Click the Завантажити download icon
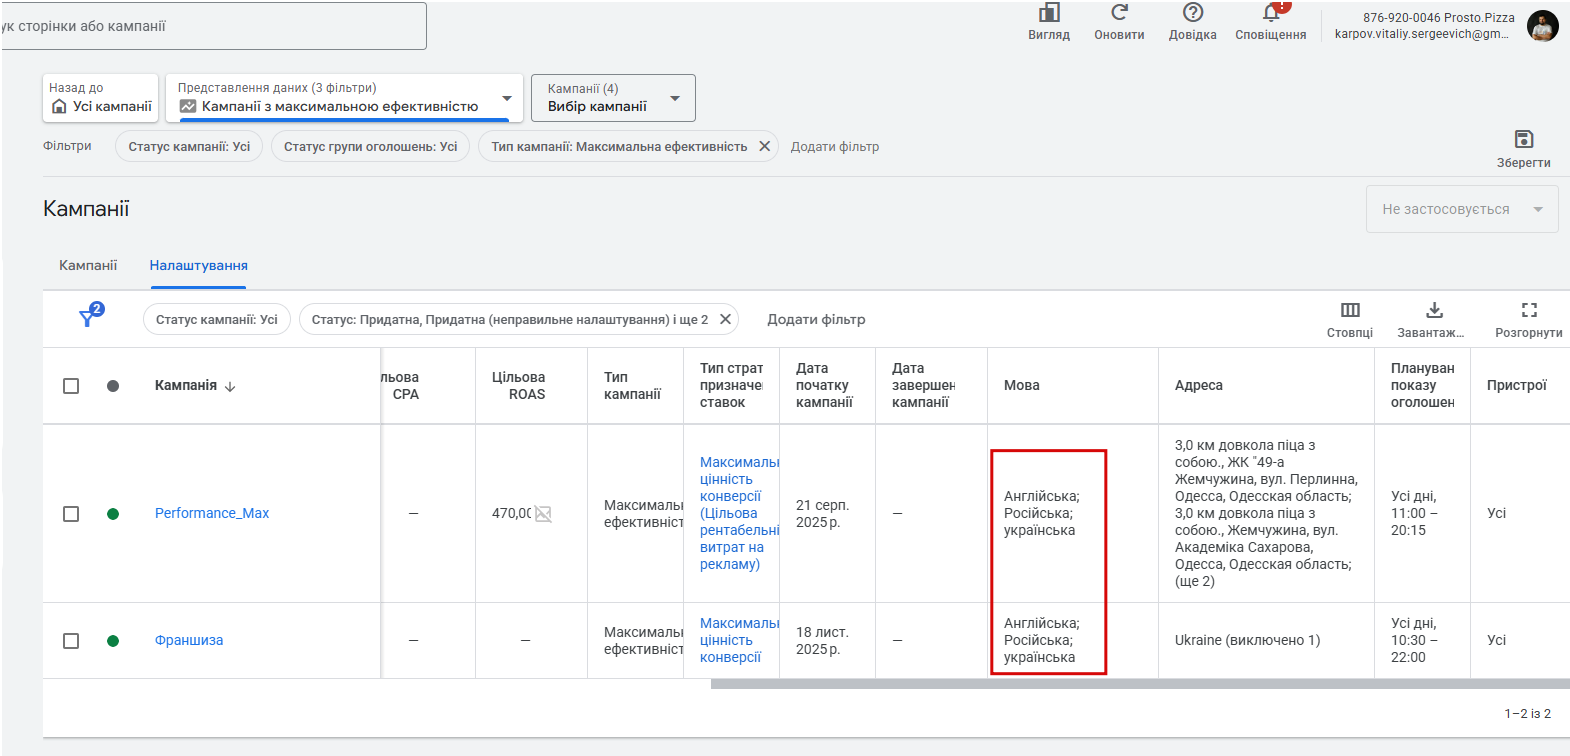The height and width of the screenshot is (756, 1570). [x=1434, y=310]
